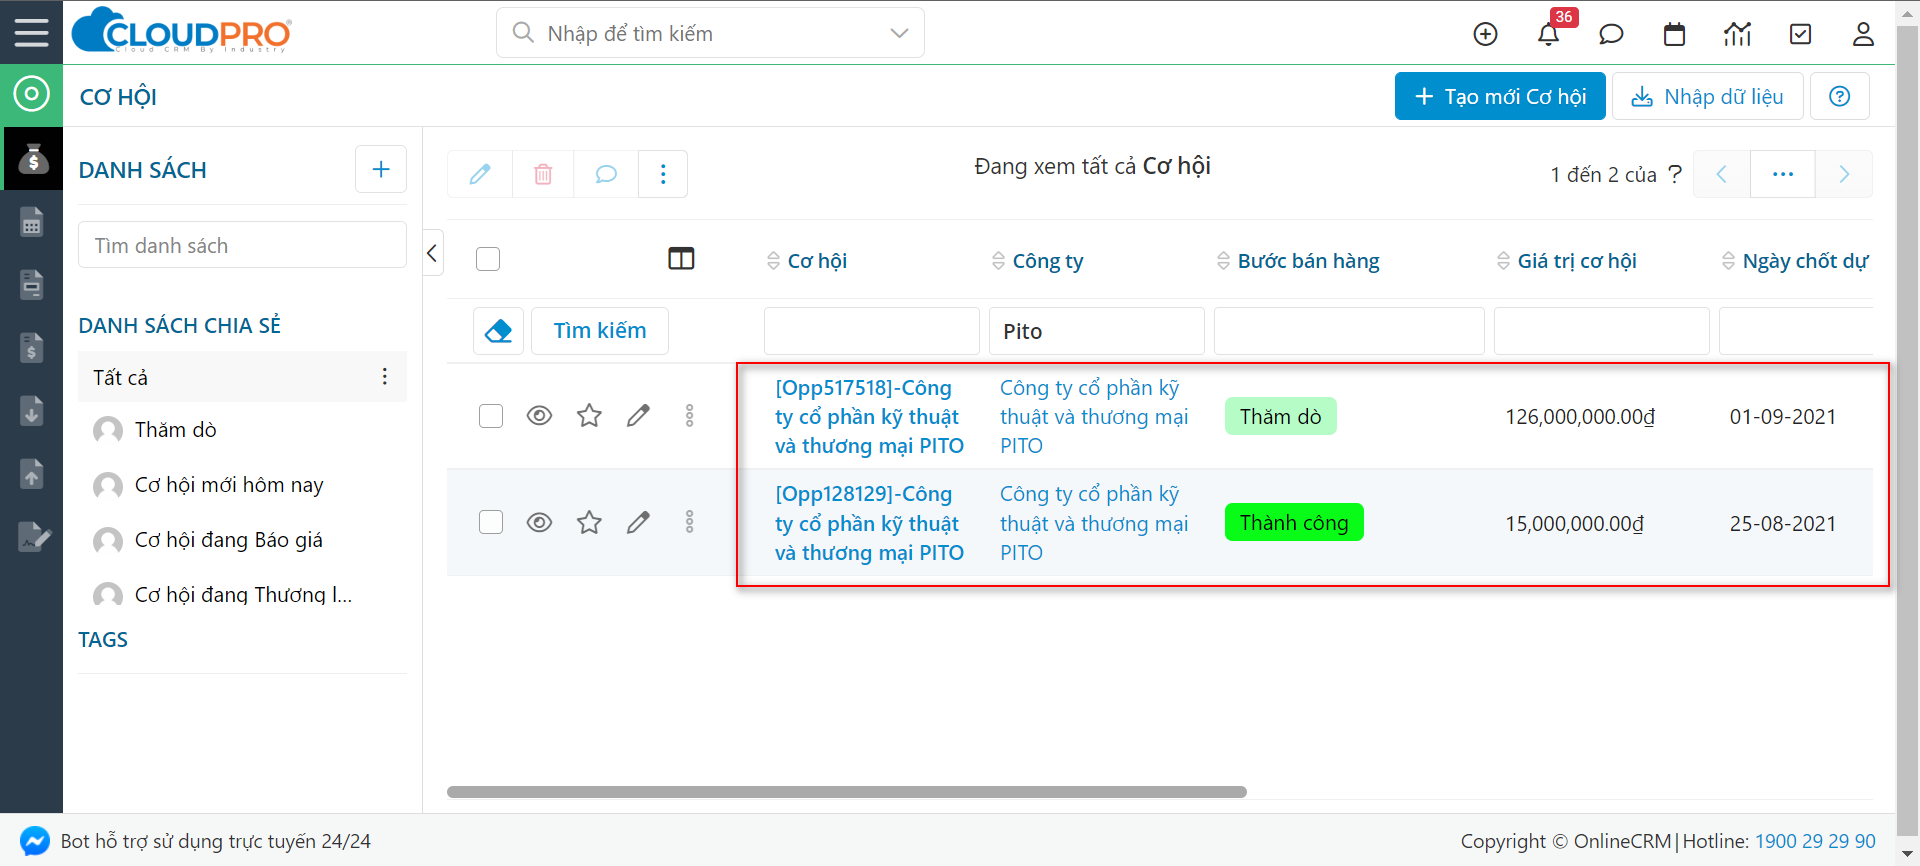
Task: Open the reports chart icon in header
Action: (1737, 34)
